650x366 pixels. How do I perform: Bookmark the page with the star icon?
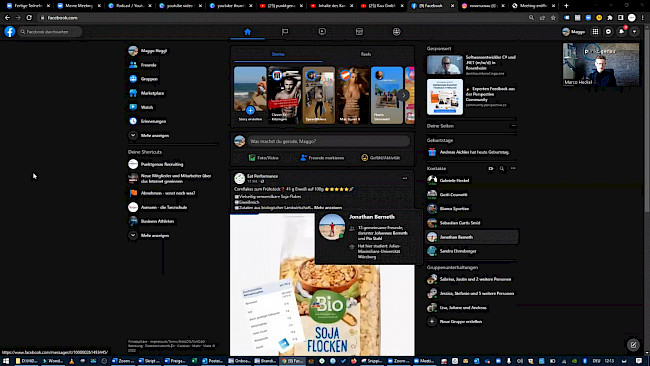coord(553,18)
